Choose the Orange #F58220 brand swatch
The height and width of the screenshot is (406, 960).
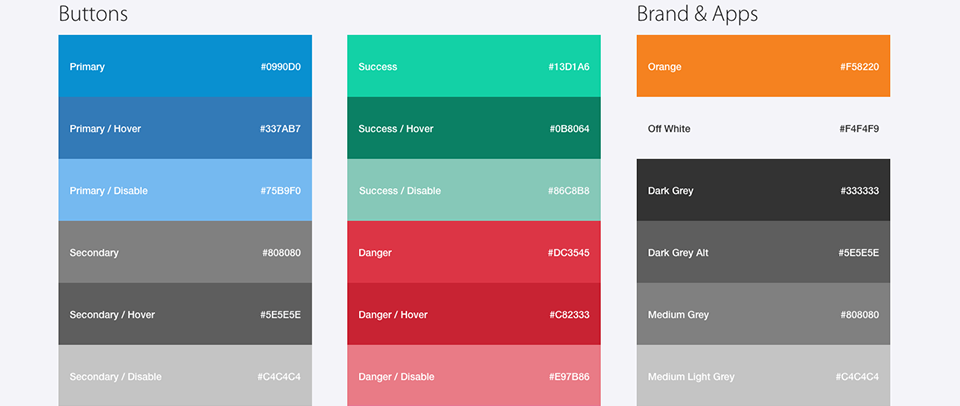click(763, 66)
